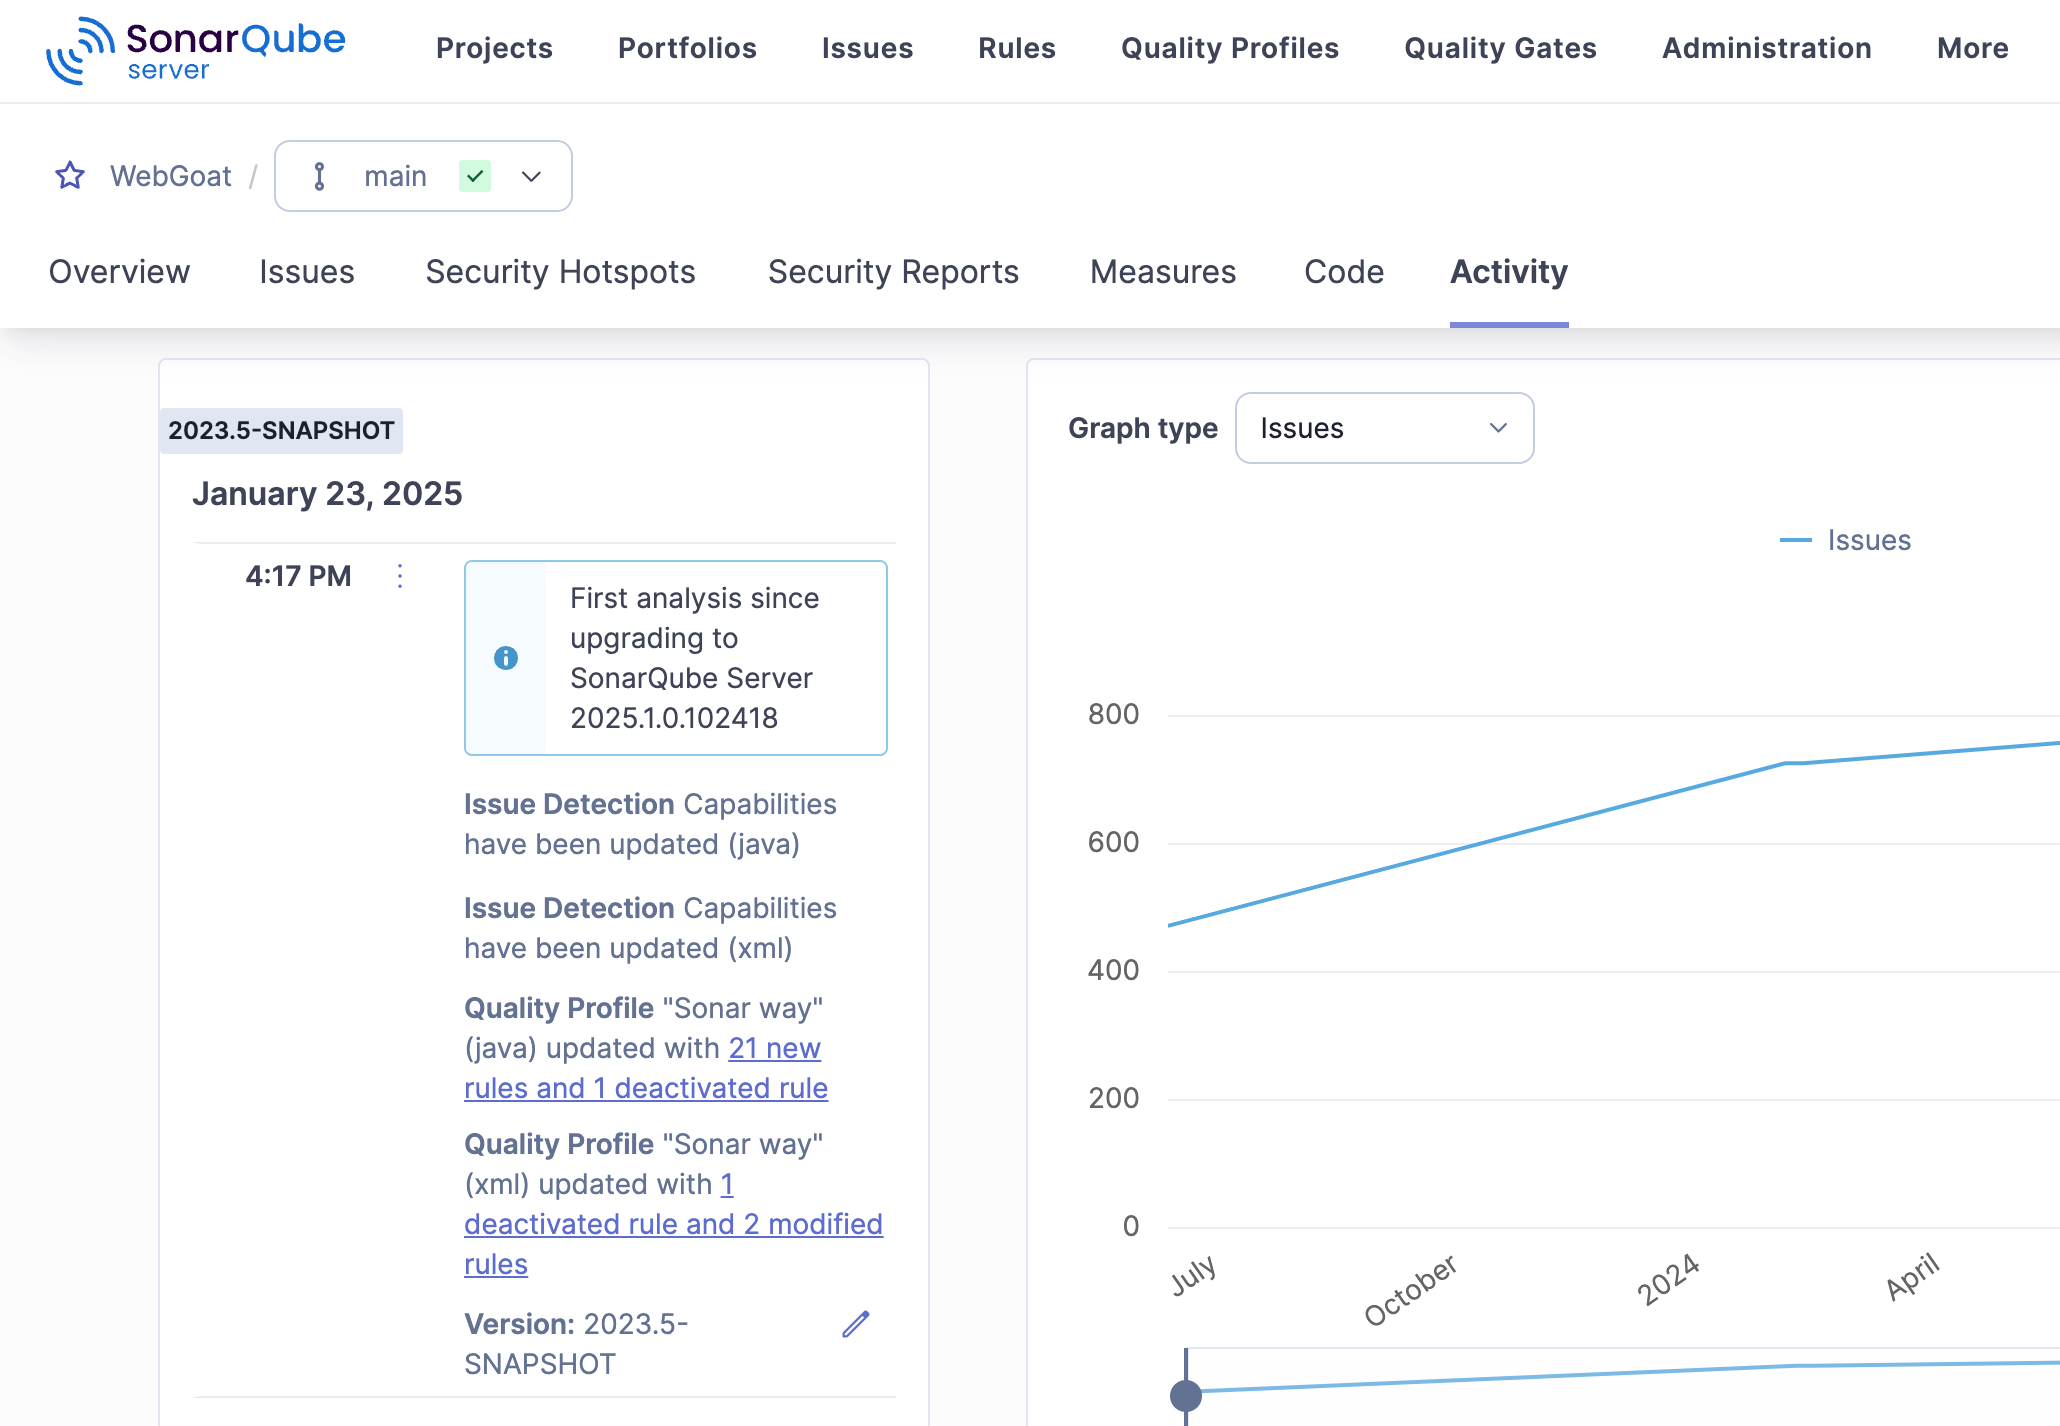The width and height of the screenshot is (2060, 1426).
Task: Click the info icon in the upgrade notification
Action: [504, 658]
